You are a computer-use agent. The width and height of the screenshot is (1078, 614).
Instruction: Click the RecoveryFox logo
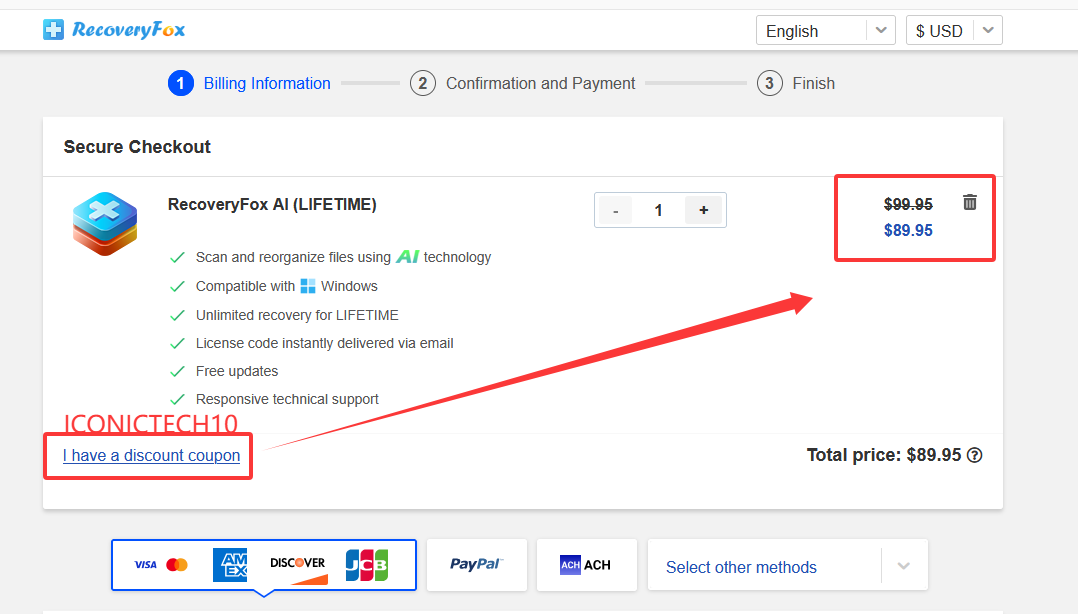114,30
